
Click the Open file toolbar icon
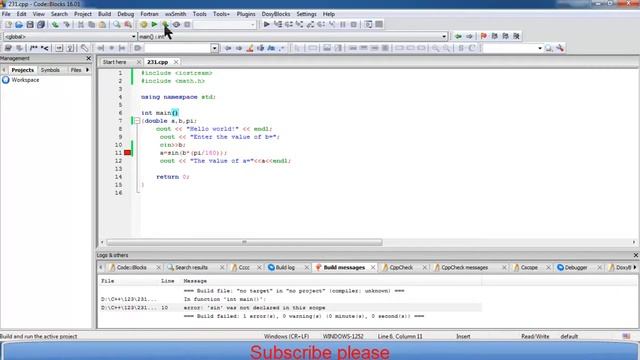pos(19,24)
